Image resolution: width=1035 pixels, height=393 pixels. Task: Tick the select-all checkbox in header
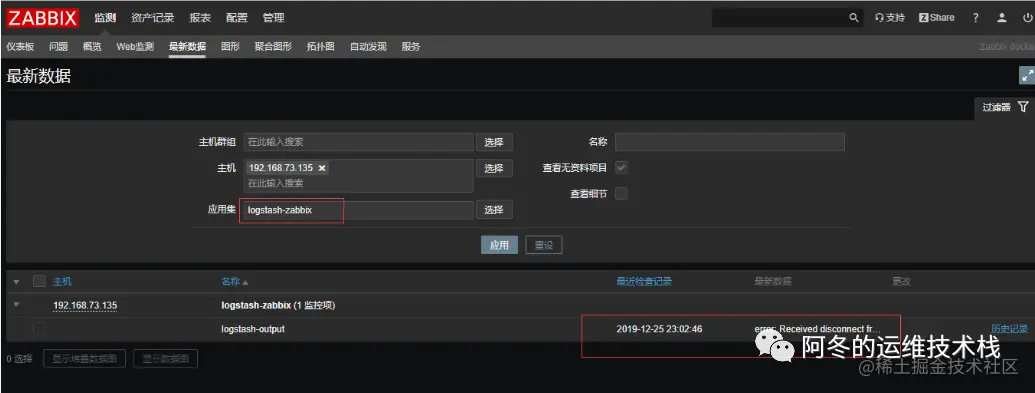pos(39,281)
